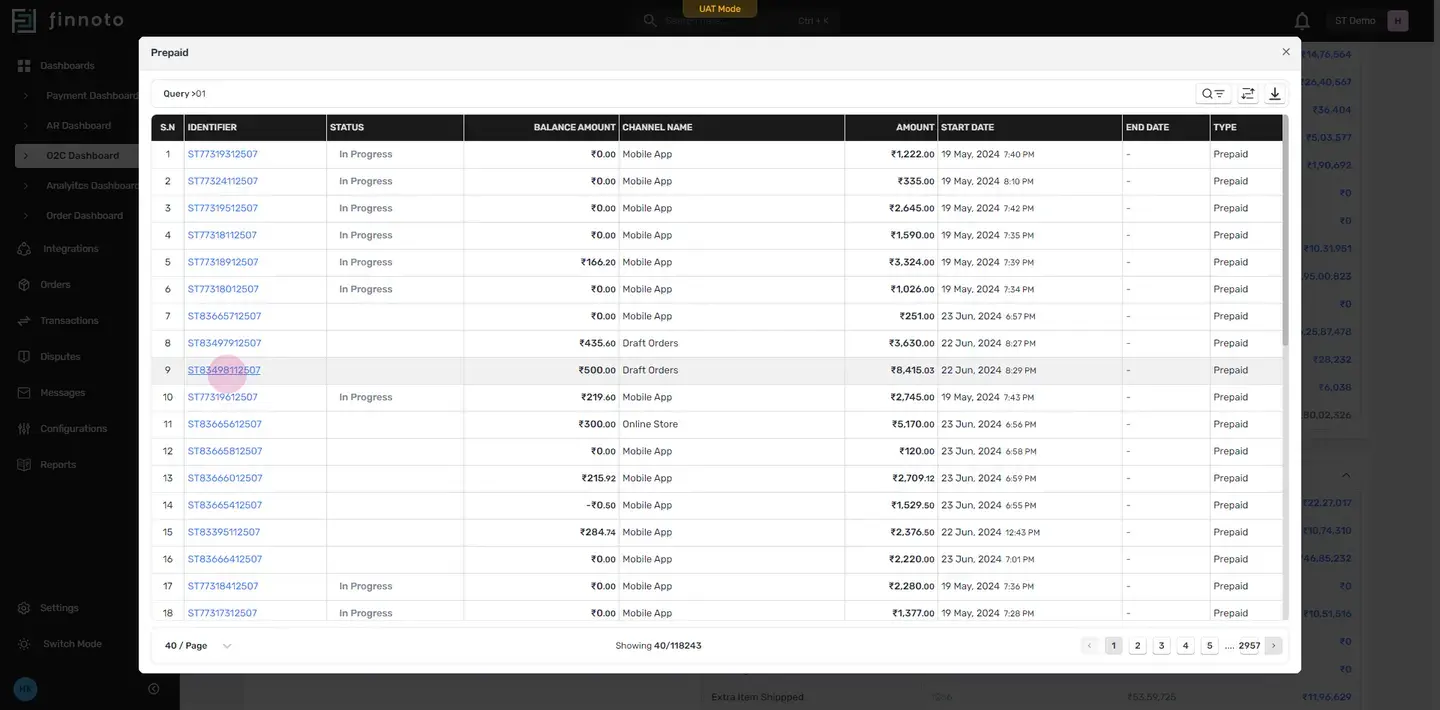This screenshot has width=1440, height=710.
Task: Click the Configurations sliders icon
Action: click(24, 429)
